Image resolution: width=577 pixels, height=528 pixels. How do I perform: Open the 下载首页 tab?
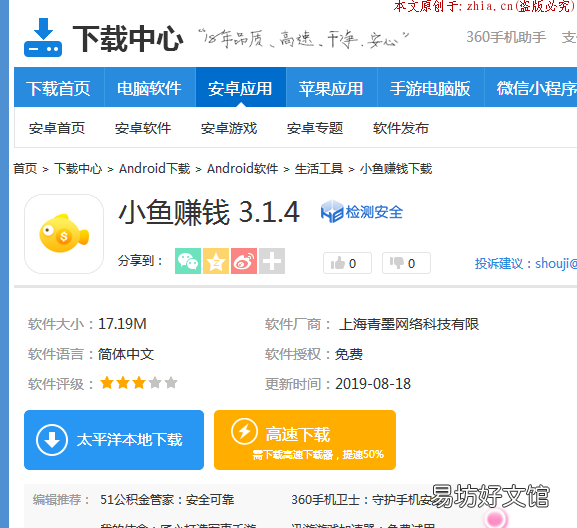point(59,88)
